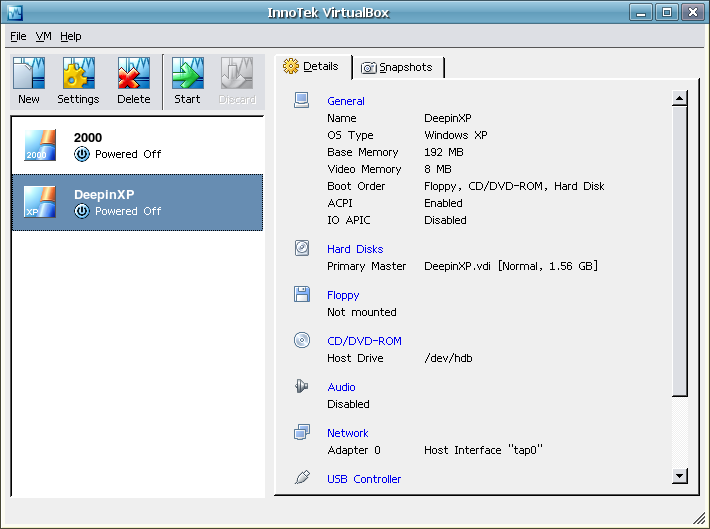Click the USB Controller plug icon

(x=302, y=477)
